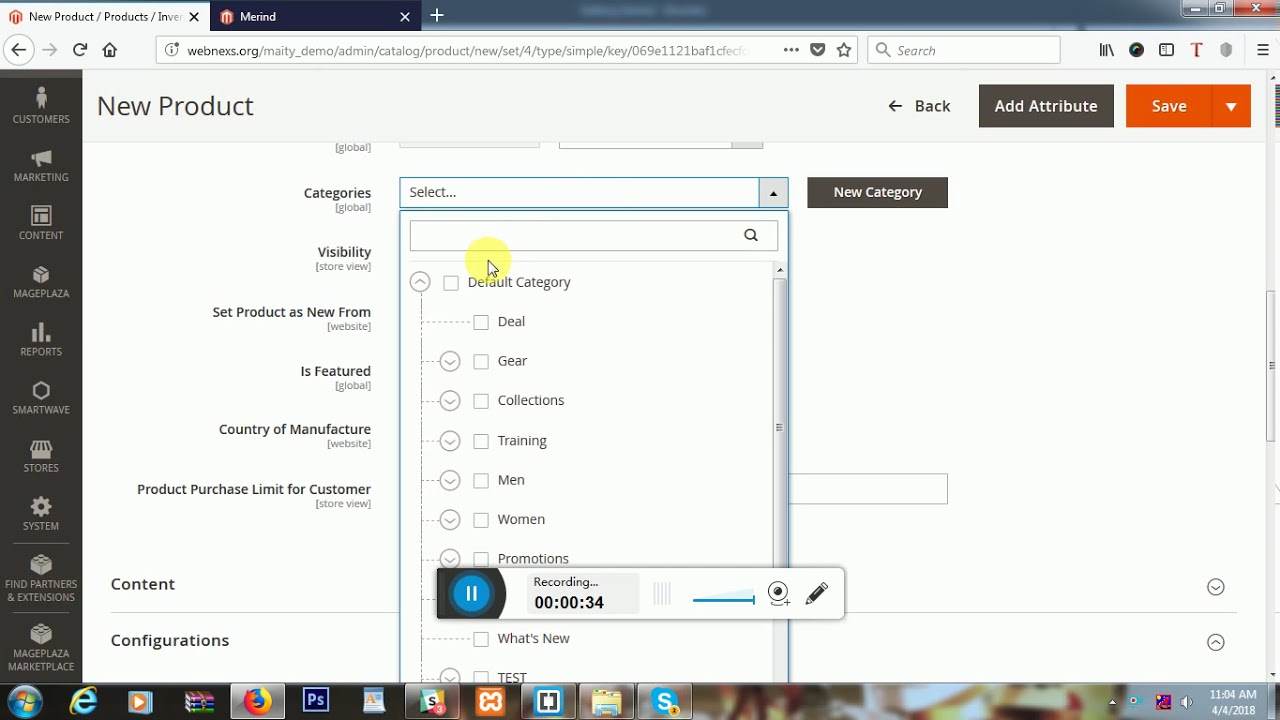Open the Mageplaza sidebar menu

click(41, 282)
